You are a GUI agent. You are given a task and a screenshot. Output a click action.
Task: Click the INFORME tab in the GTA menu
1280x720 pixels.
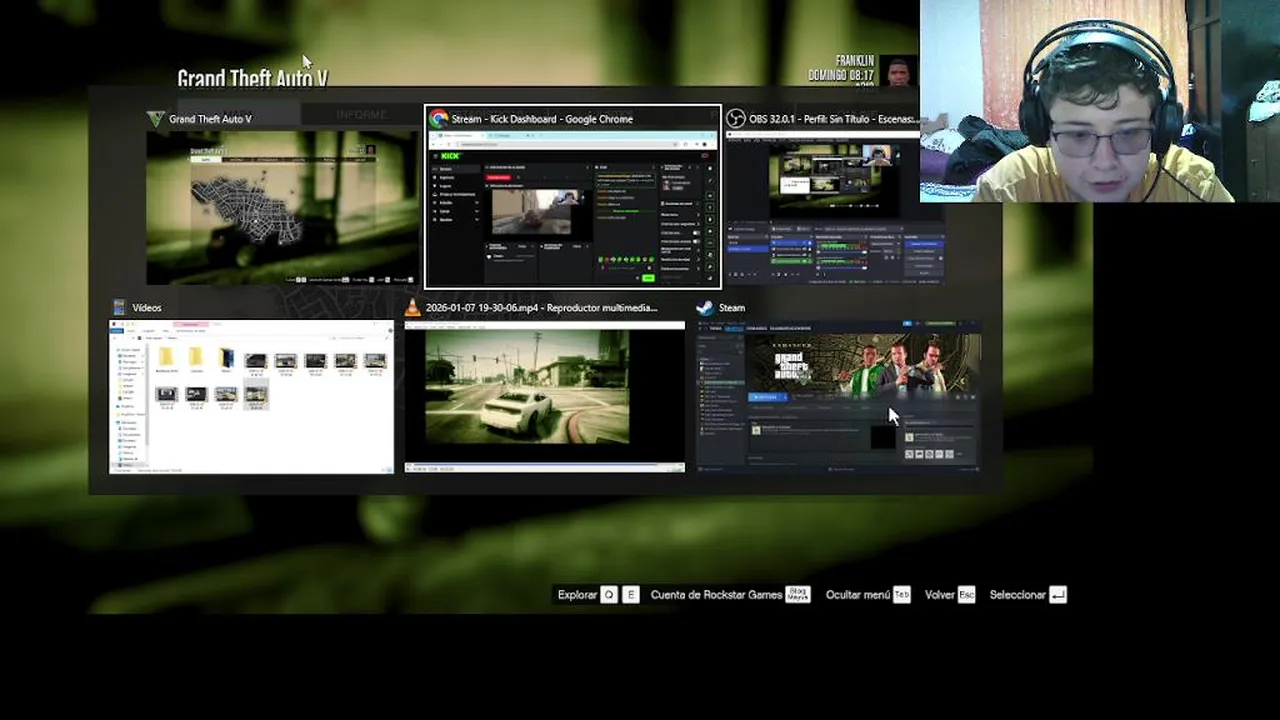click(361, 115)
